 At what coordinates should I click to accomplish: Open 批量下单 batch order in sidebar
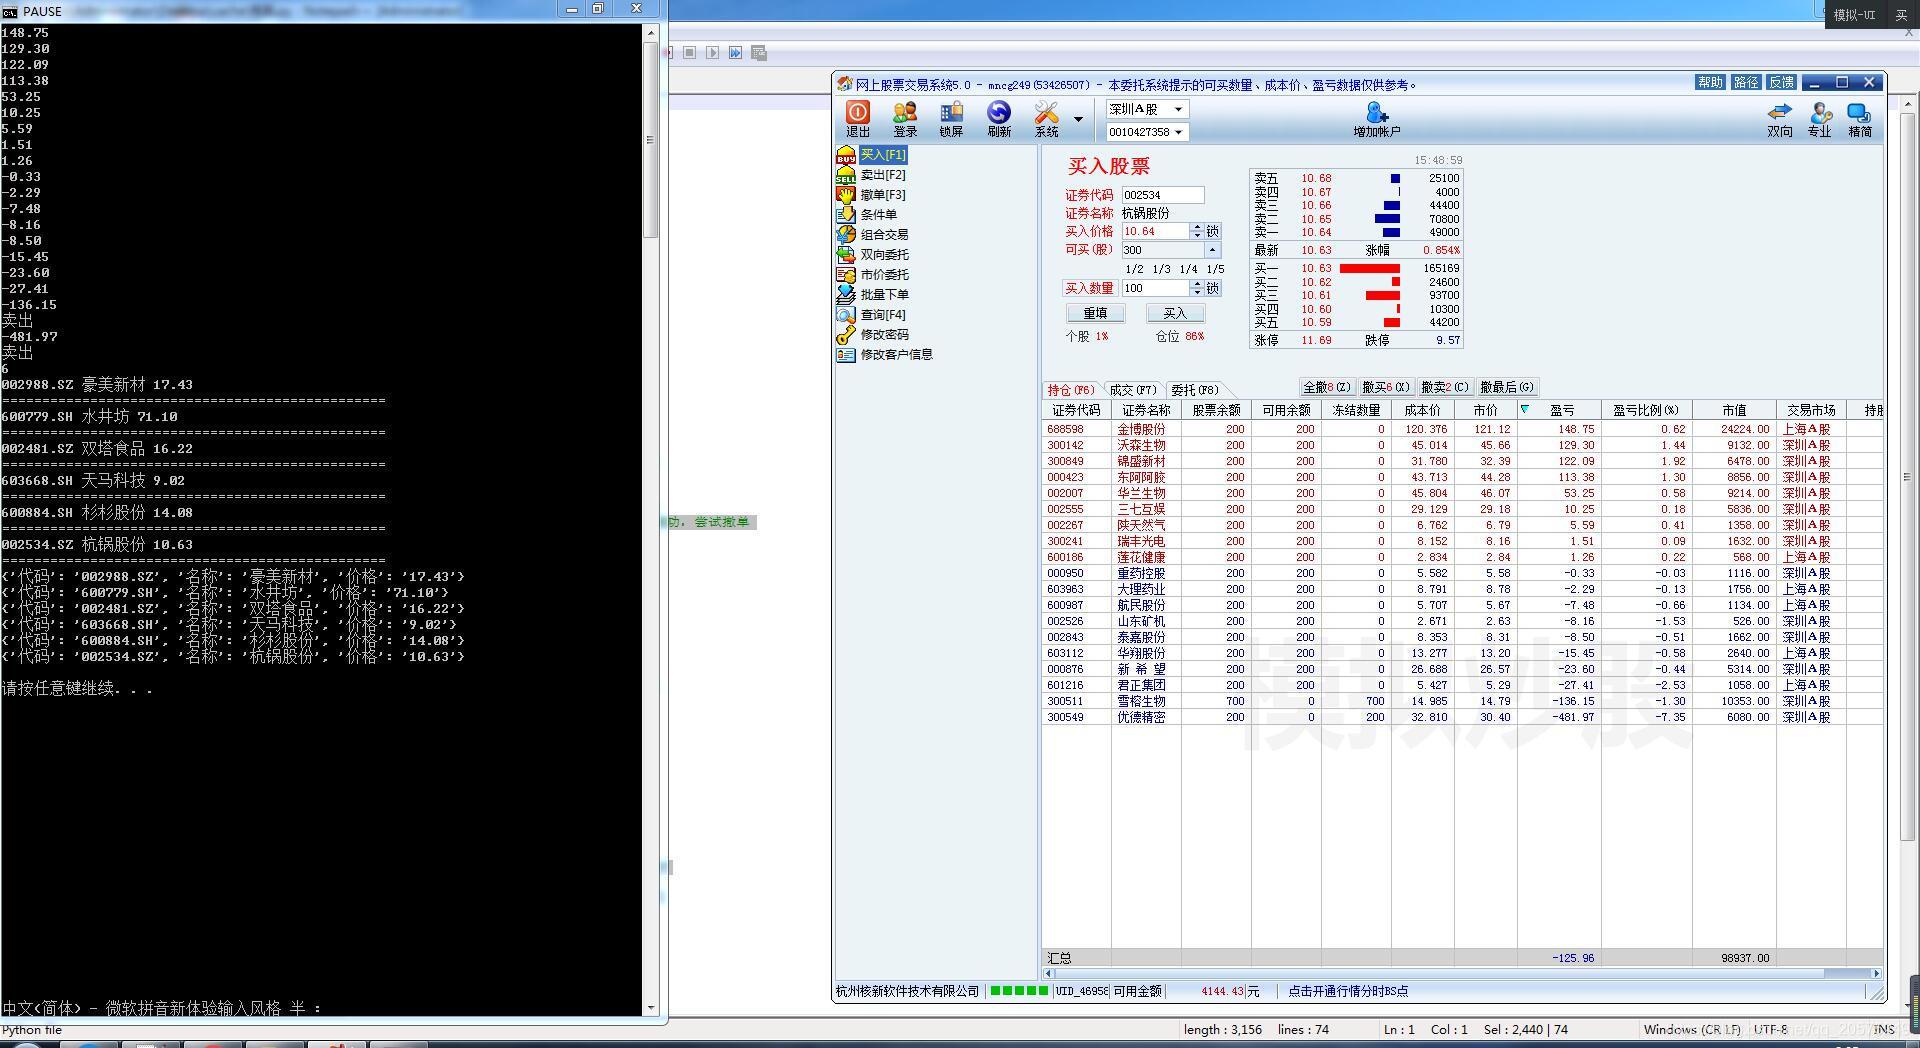884,295
